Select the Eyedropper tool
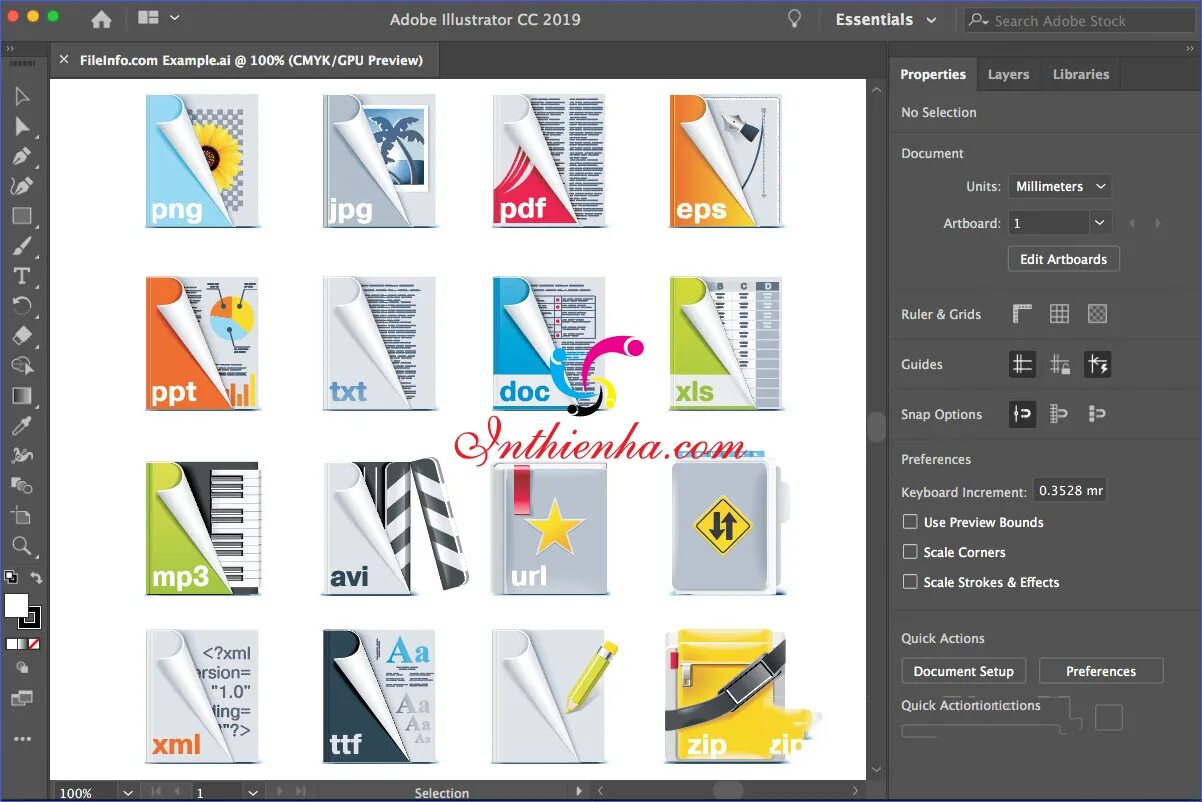This screenshot has width=1202, height=802. click(22, 426)
